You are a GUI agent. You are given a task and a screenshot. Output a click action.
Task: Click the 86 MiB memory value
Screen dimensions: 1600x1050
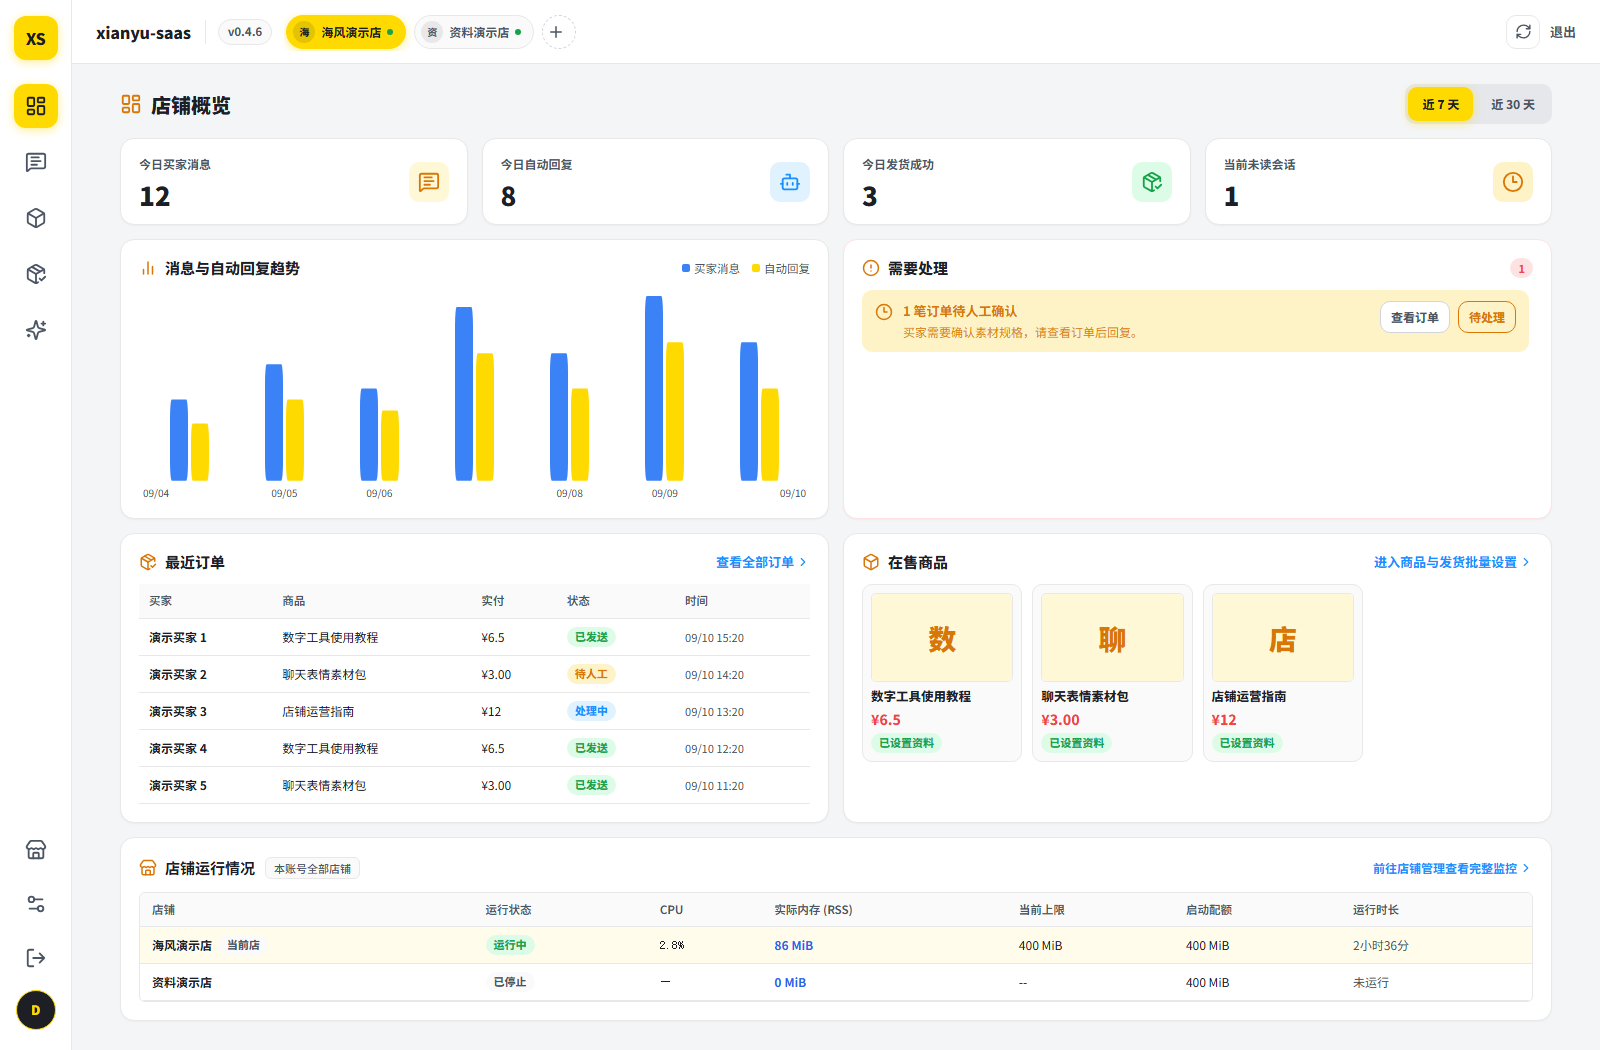[x=794, y=945]
